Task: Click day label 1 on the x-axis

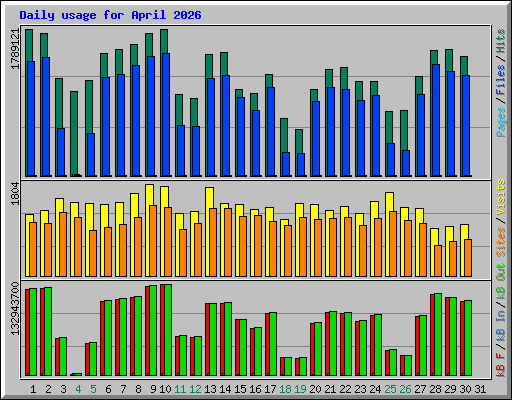Action: (33, 389)
